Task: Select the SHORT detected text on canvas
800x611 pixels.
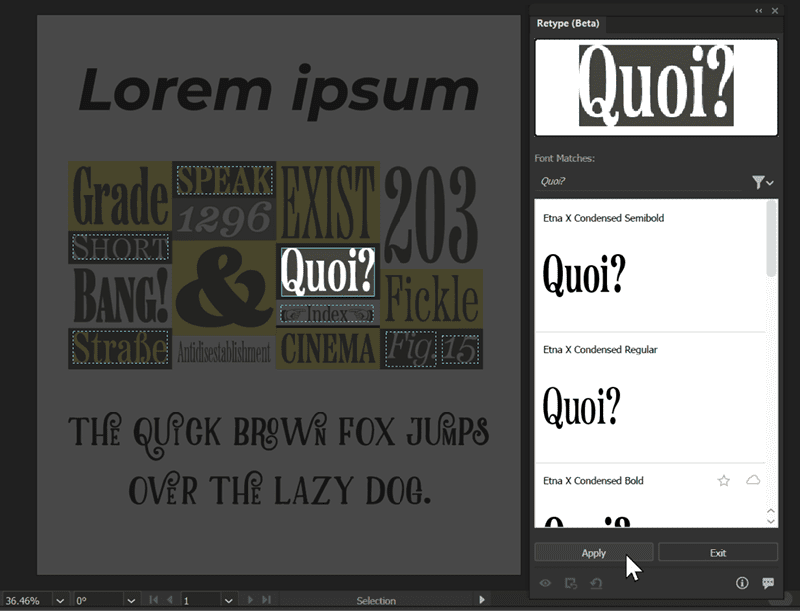Action: click(x=120, y=247)
